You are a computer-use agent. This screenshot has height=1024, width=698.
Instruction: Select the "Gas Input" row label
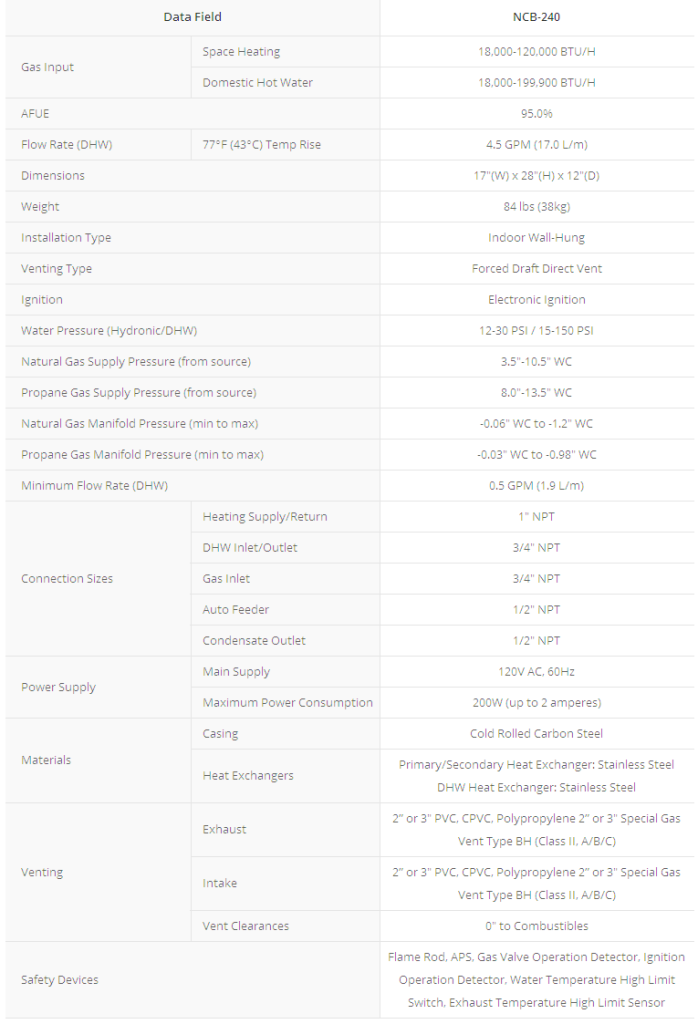[x=48, y=67]
